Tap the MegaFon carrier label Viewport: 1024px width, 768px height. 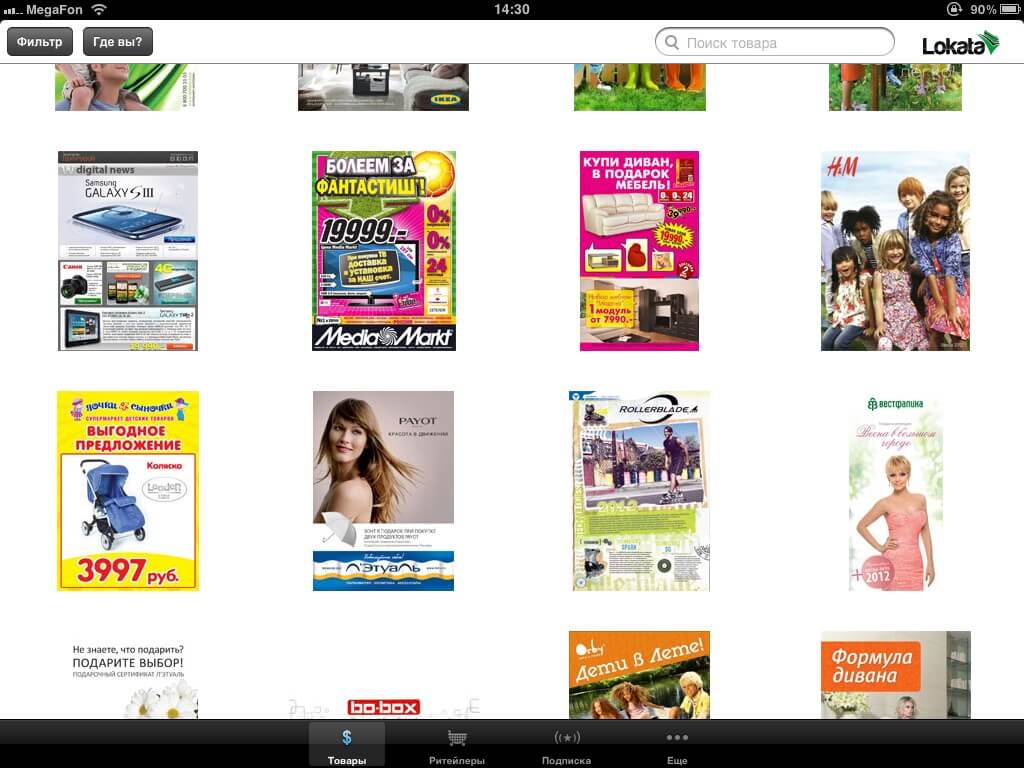54,10
